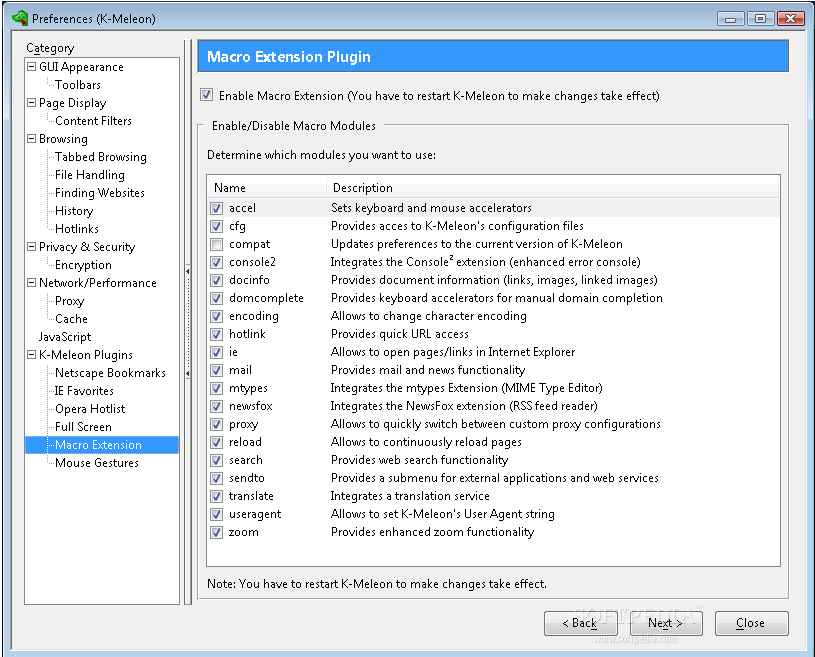Select 'Integrates a translation service' description text

tap(410, 496)
